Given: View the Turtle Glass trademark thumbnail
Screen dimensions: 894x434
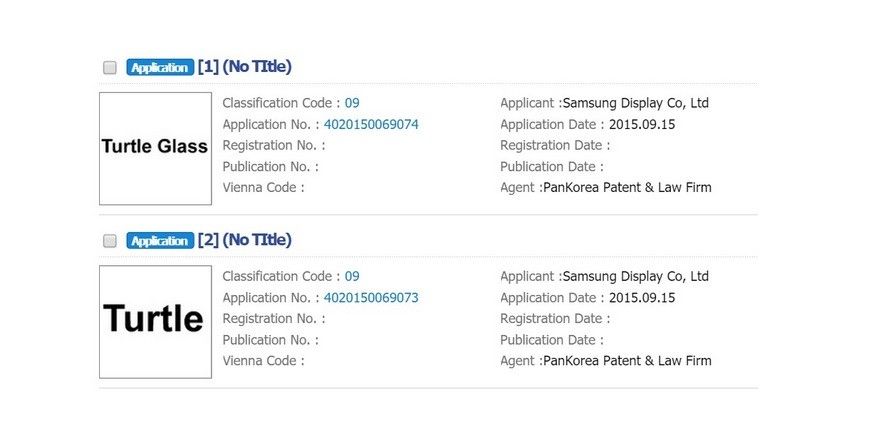Looking at the screenshot, I should coord(155,148).
